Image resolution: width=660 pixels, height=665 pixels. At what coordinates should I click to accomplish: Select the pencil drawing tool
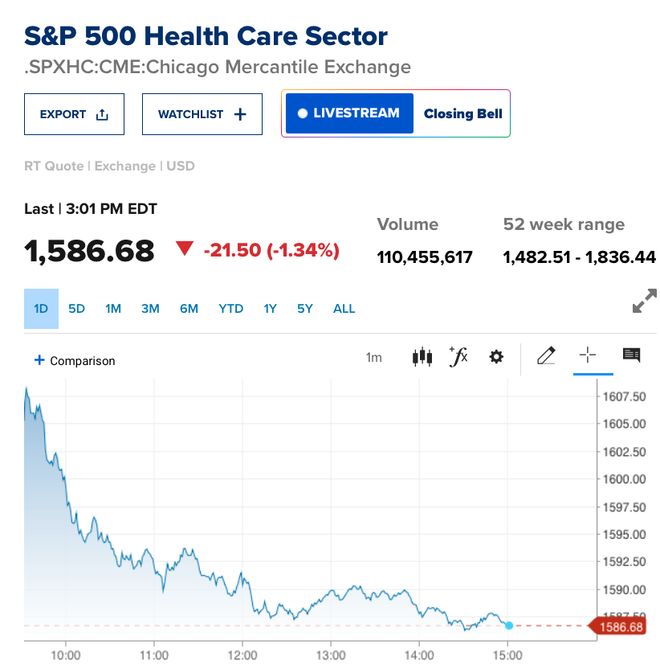tap(546, 356)
